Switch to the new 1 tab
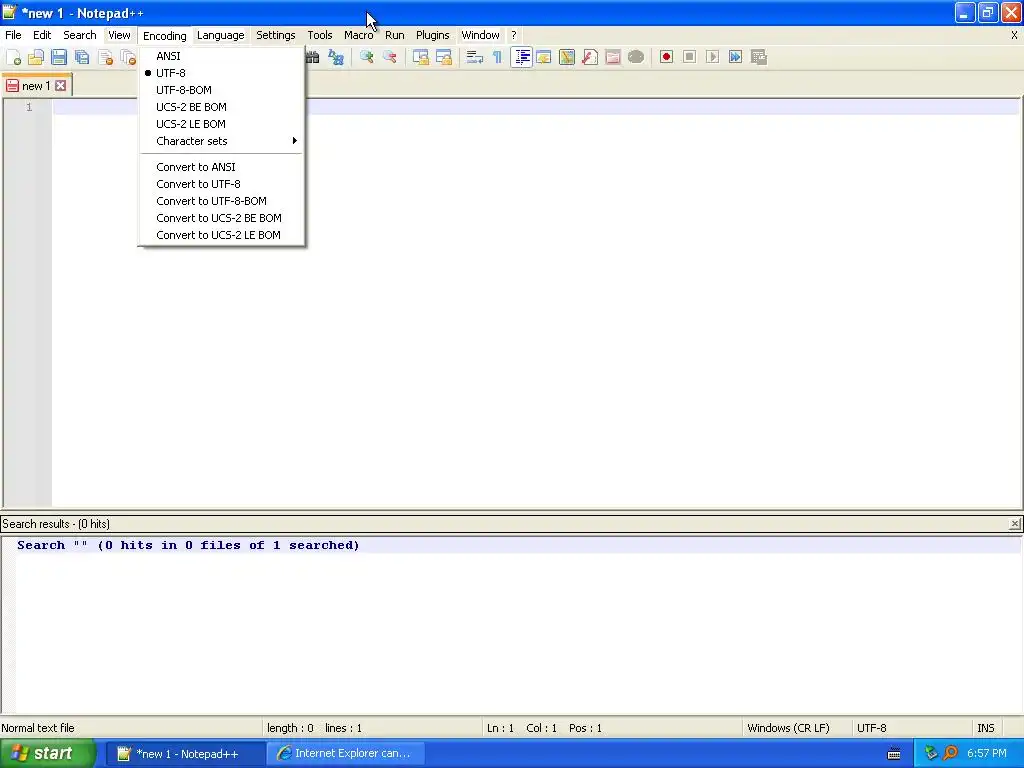 [x=37, y=86]
